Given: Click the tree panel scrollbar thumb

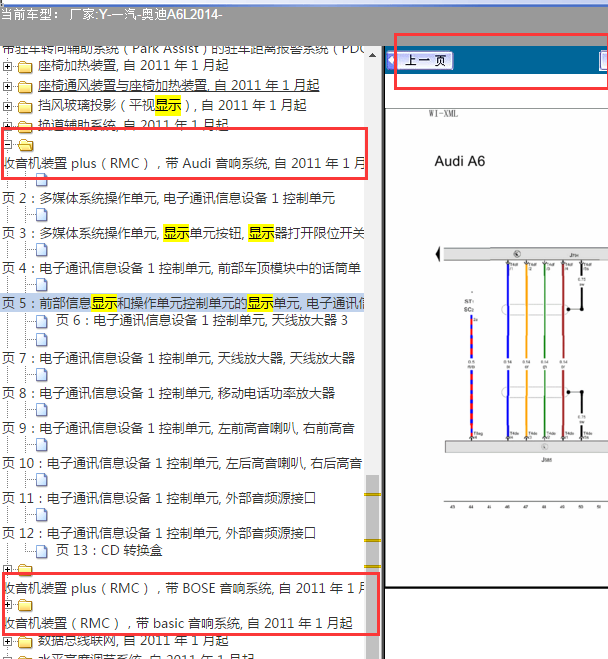Looking at the screenshot, I should click(372, 567).
